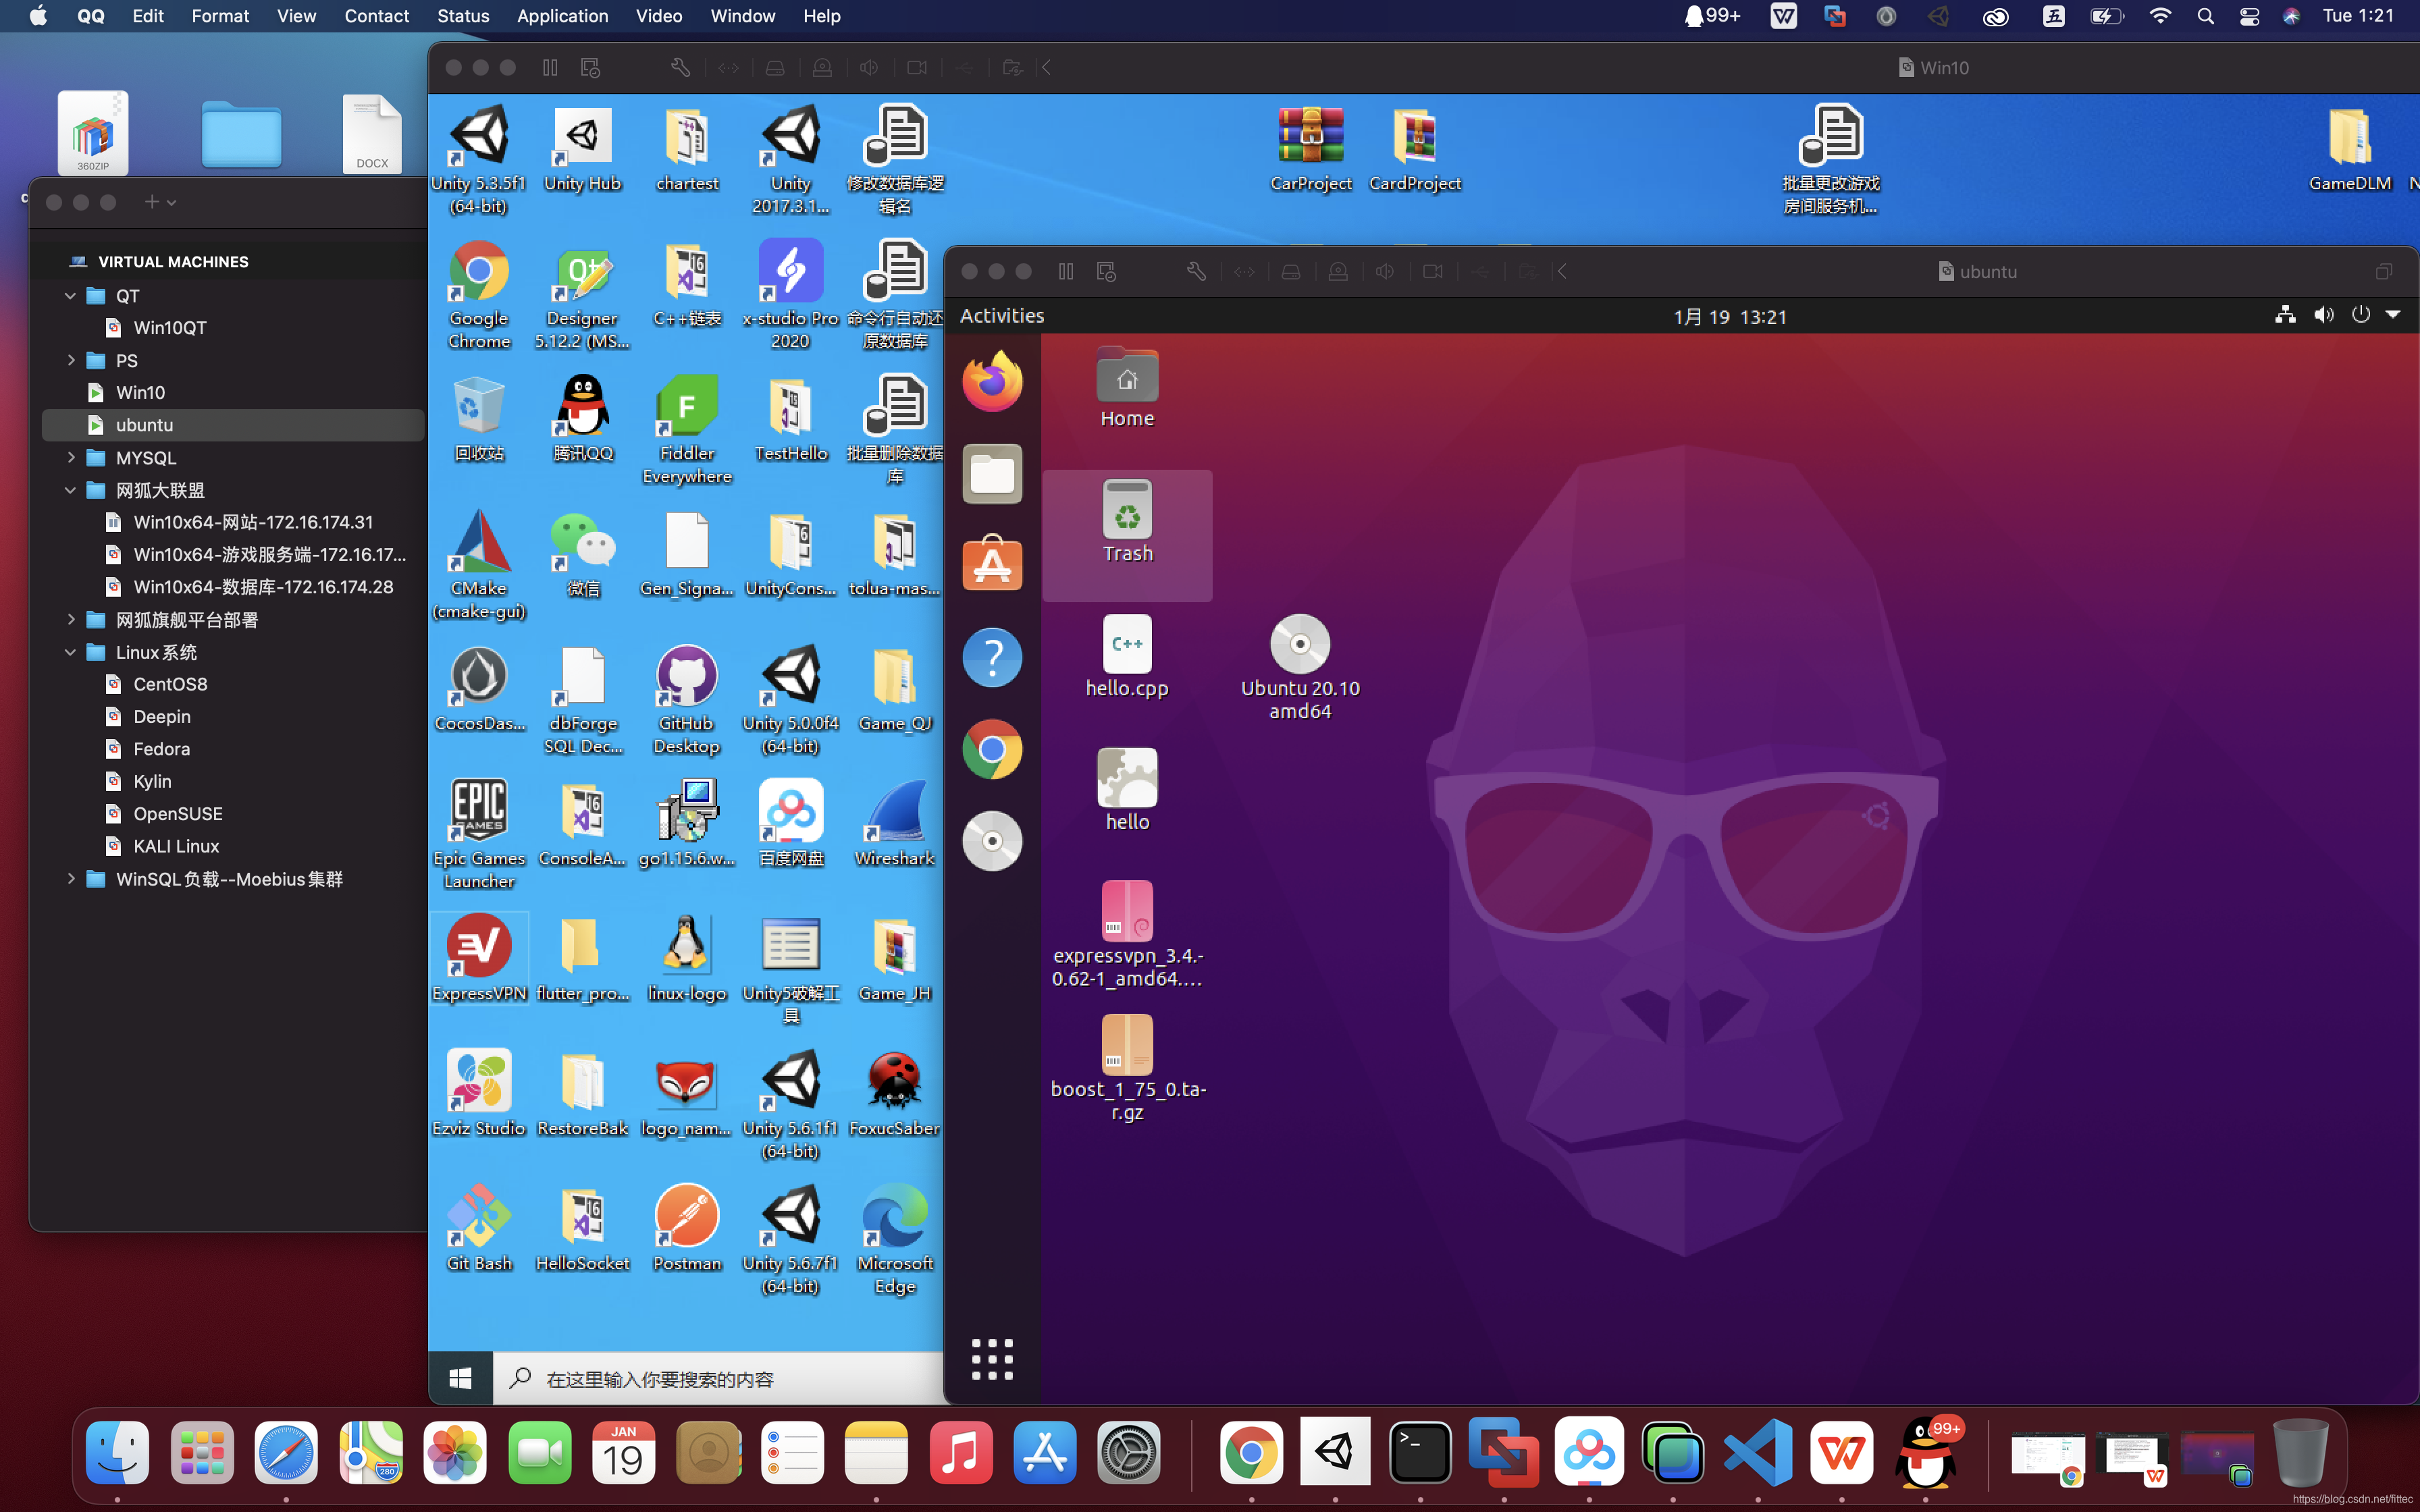The height and width of the screenshot is (1512, 2420).
Task: Select CarProject archive on Win10 desktop
Action: pyautogui.click(x=1311, y=149)
